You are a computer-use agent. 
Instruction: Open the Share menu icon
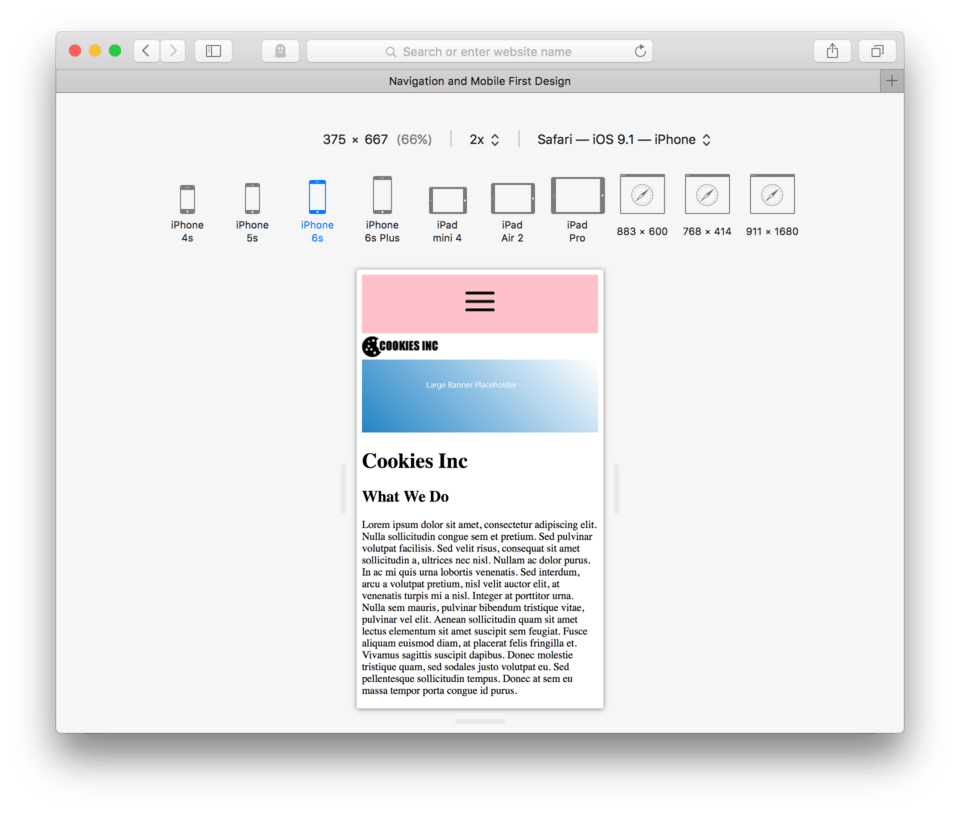pos(832,51)
